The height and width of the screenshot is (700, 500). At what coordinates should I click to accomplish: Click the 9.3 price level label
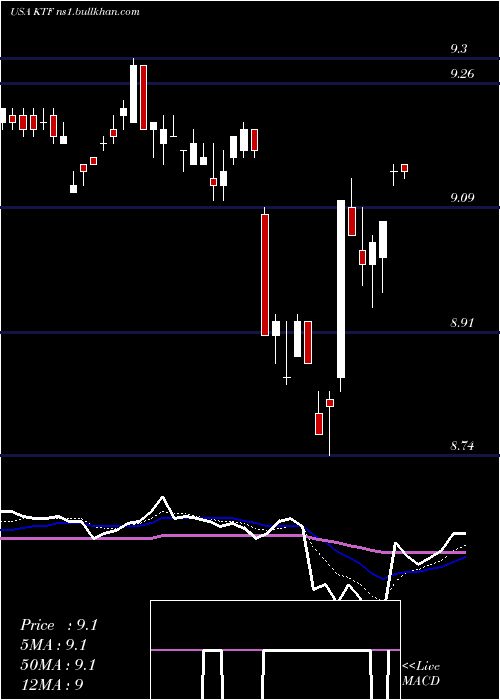click(x=458, y=49)
